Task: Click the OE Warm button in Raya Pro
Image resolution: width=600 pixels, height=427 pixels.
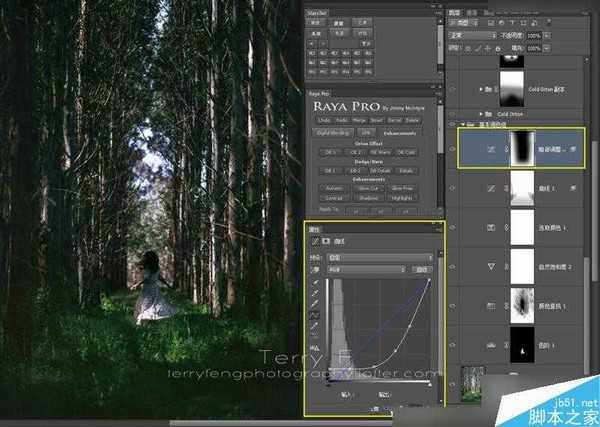Action: tap(380, 152)
